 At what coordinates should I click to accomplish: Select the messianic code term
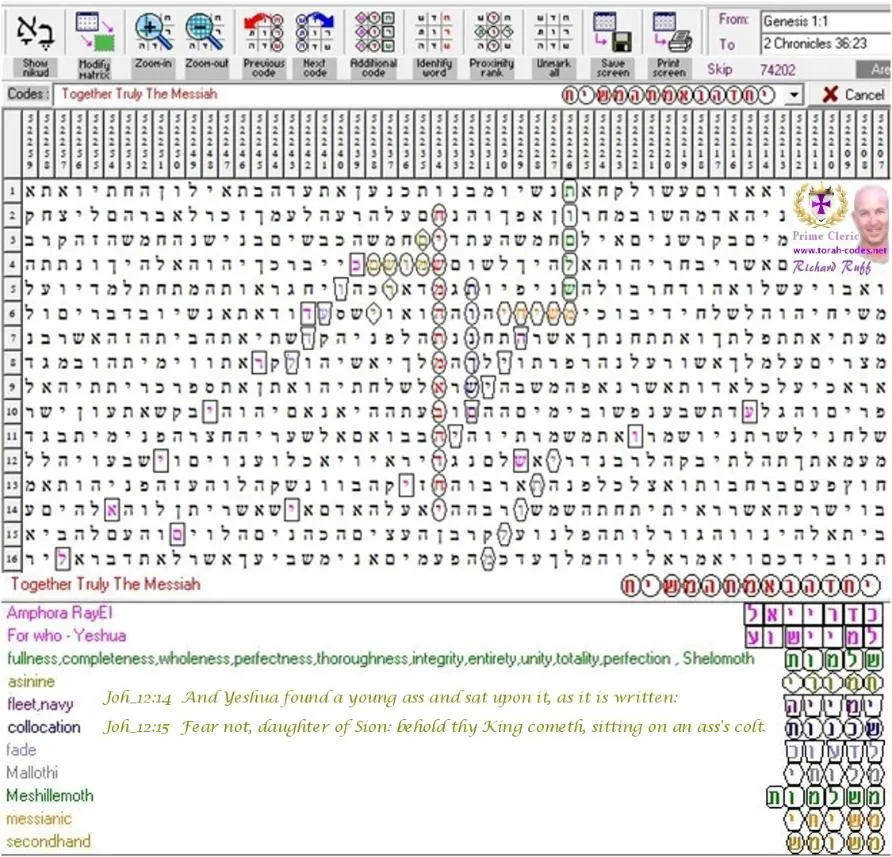tap(39, 818)
